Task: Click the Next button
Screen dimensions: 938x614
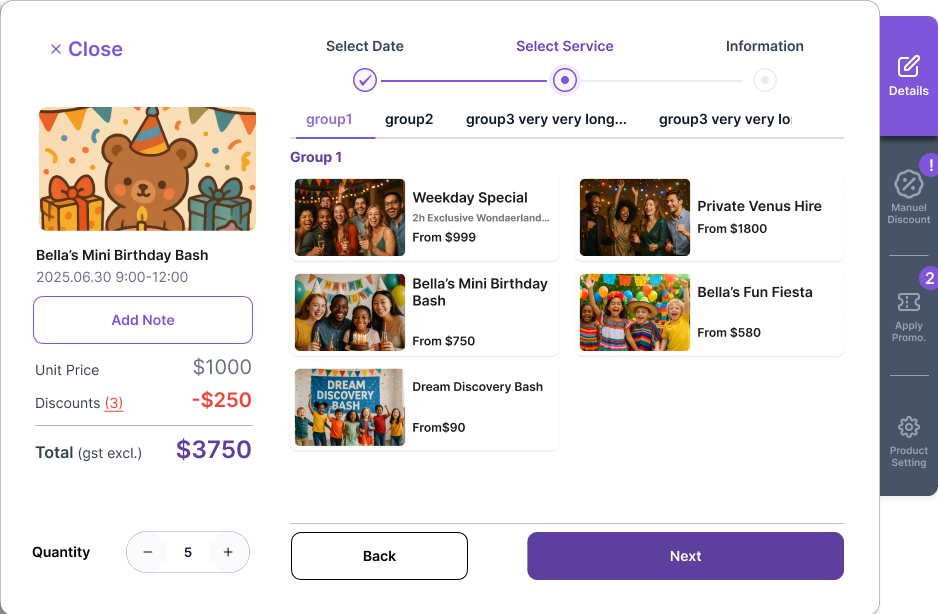Action: click(x=685, y=556)
